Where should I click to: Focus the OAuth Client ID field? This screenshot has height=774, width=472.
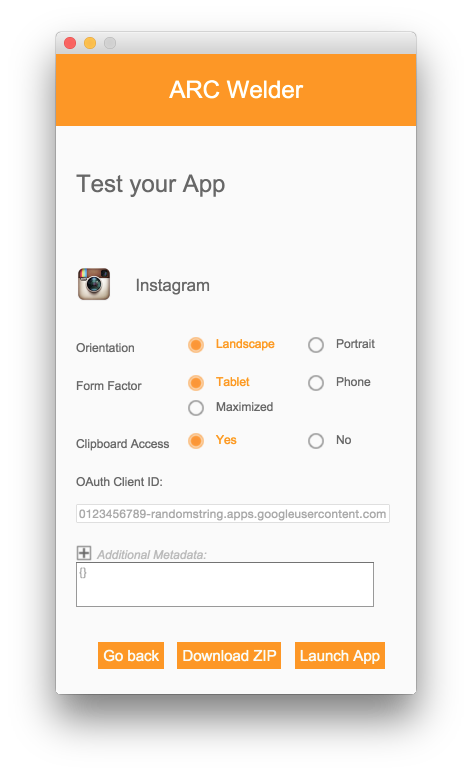coord(233,513)
